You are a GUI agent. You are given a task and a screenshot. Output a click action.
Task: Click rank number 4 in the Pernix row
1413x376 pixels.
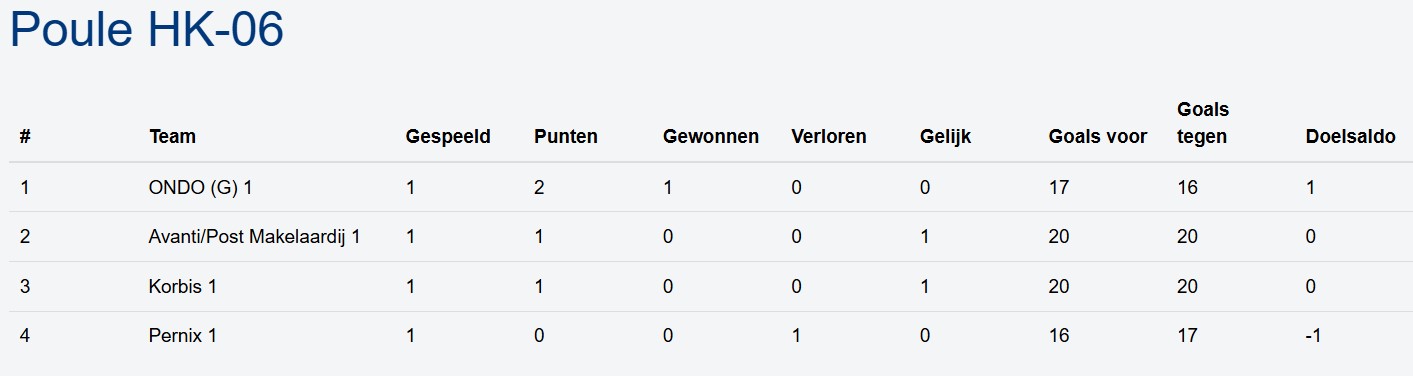point(25,336)
